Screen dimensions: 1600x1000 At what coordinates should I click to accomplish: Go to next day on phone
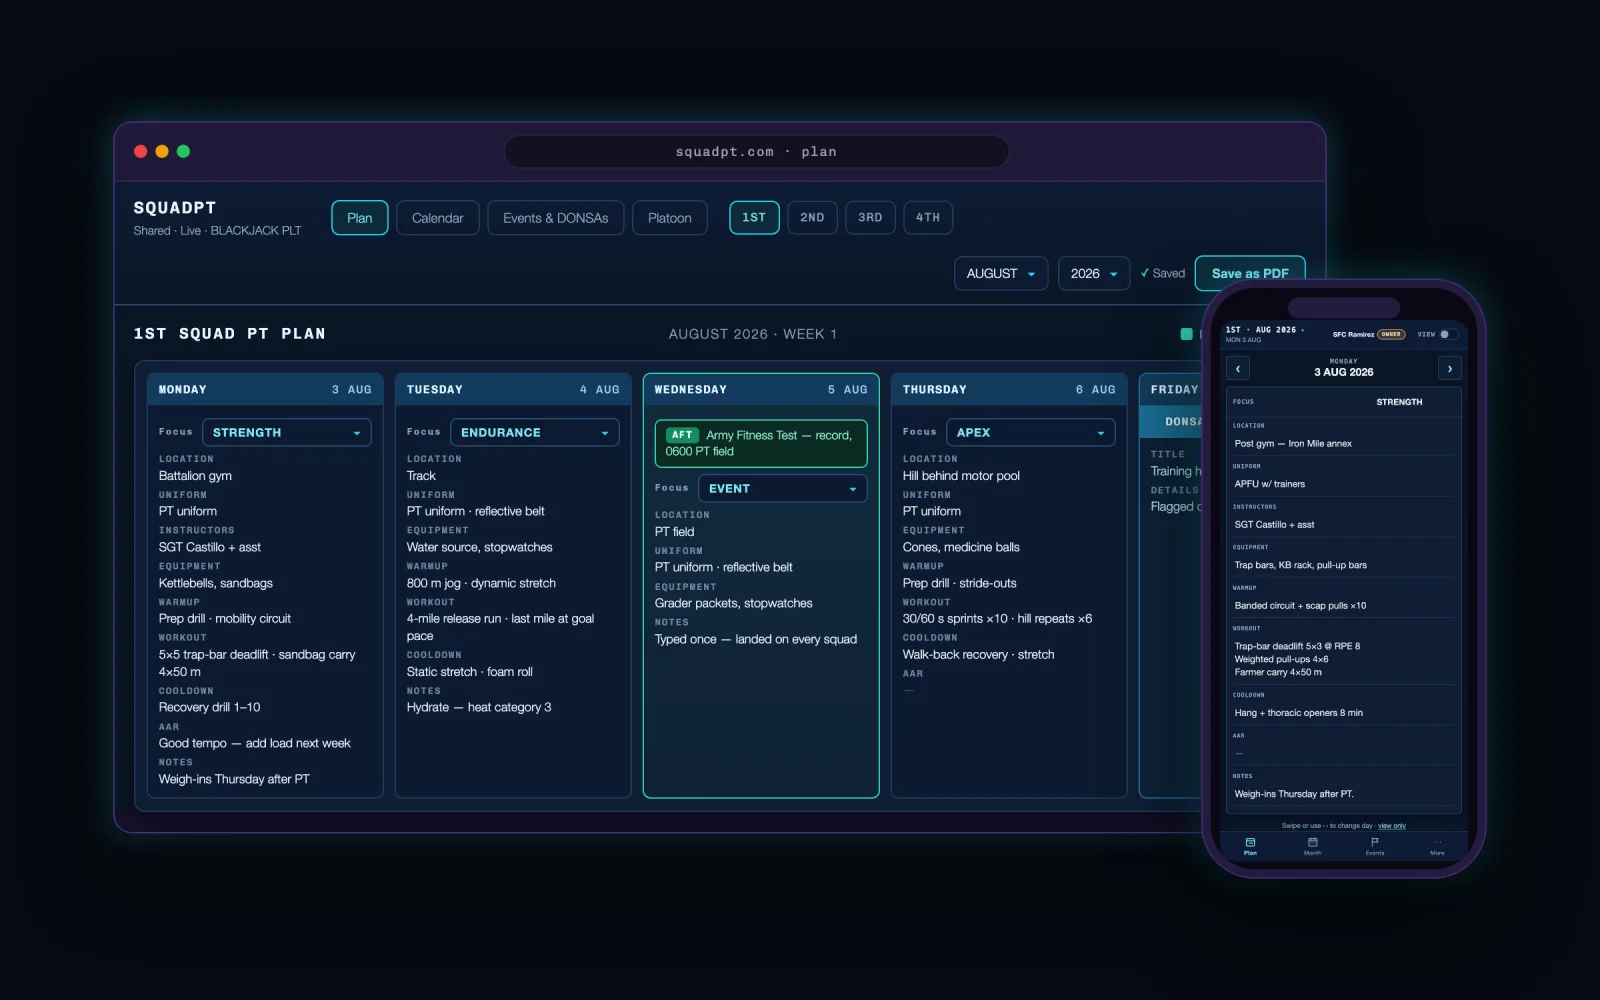coord(1450,368)
